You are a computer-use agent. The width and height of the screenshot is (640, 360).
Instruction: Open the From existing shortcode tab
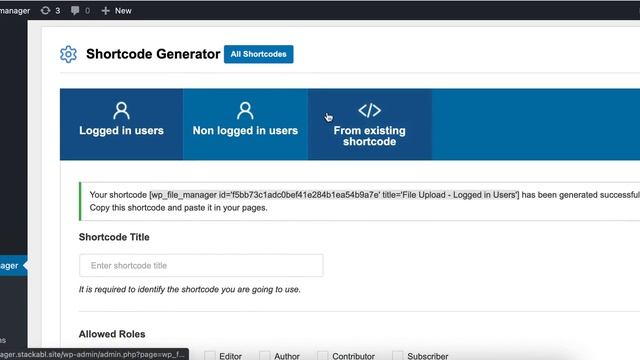coord(369,124)
